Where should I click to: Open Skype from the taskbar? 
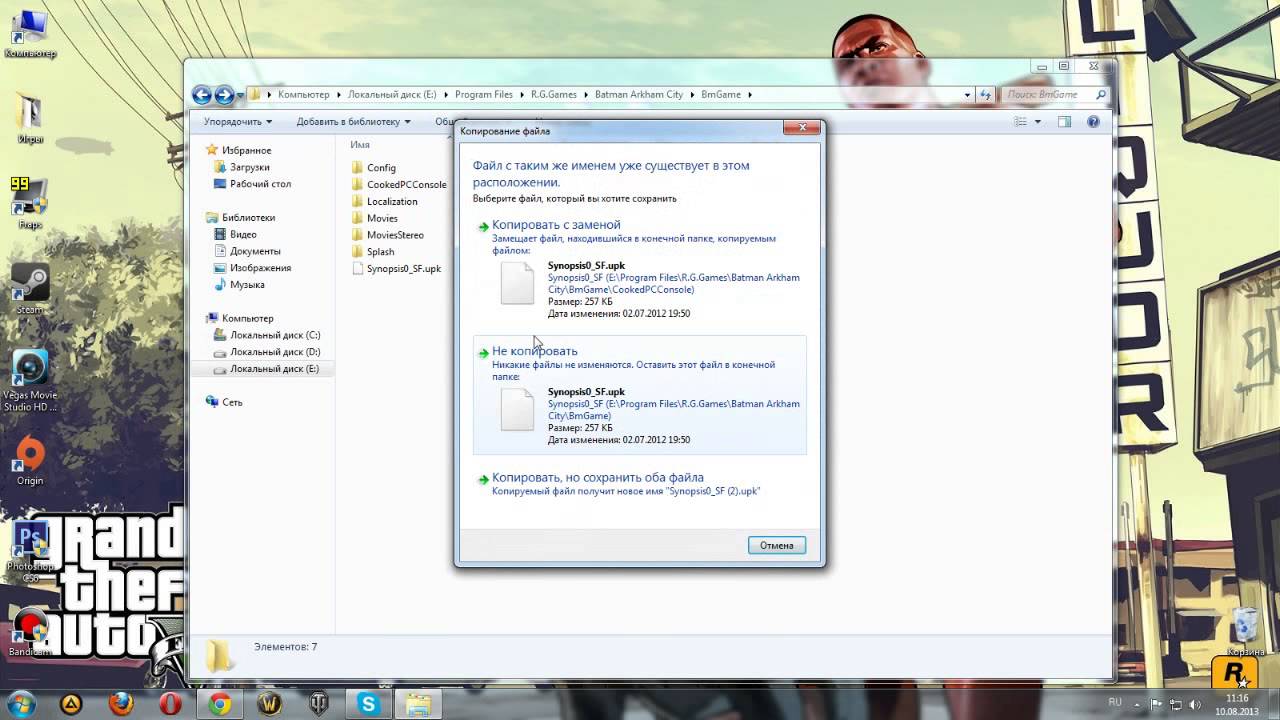pyautogui.click(x=369, y=704)
